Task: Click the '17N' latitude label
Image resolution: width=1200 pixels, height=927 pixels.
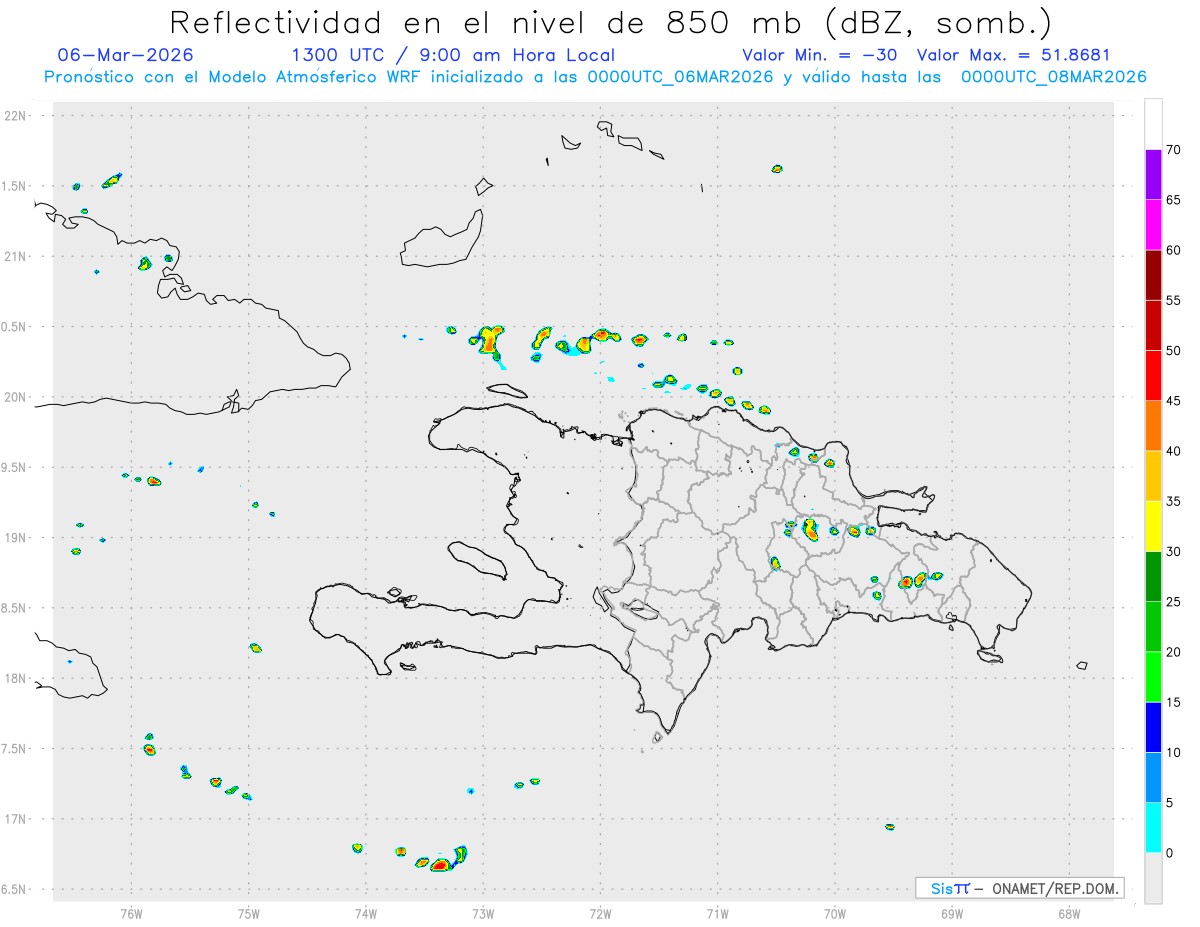Action: click(x=16, y=819)
